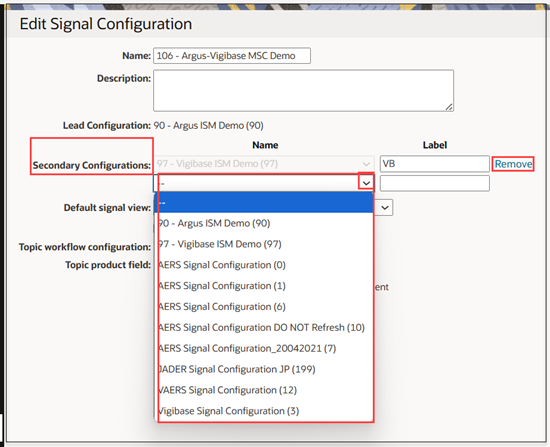The height and width of the screenshot is (447, 550).
Task: Open the disabled 97 - Vigibase ISM Demo dropdown
Action: click(264, 164)
